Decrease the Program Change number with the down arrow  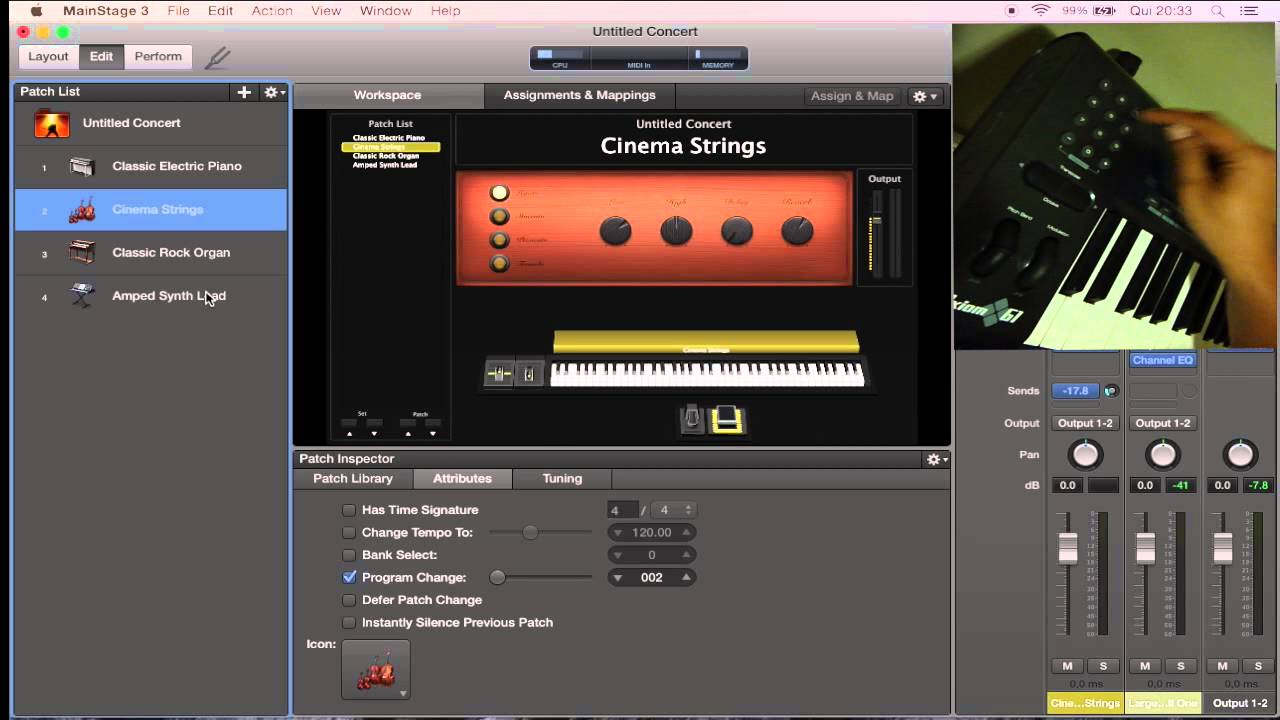618,577
